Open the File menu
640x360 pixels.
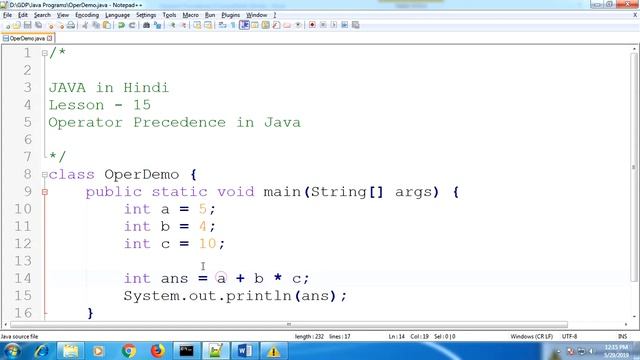tap(7, 15)
